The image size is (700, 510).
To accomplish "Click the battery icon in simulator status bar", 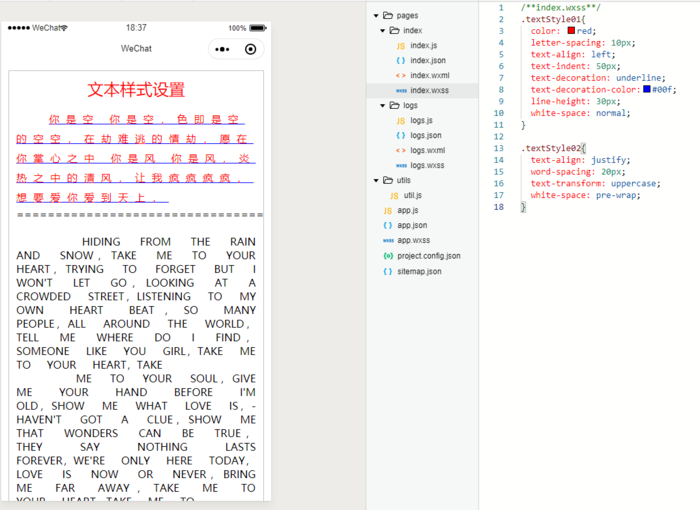I will 258,28.
